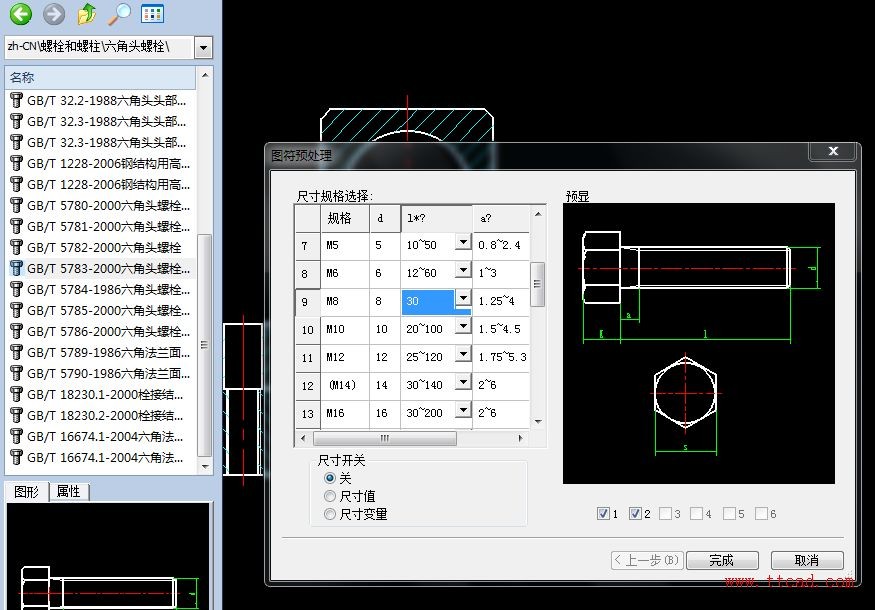
Task: Click the list view layout icon
Action: coord(152,14)
